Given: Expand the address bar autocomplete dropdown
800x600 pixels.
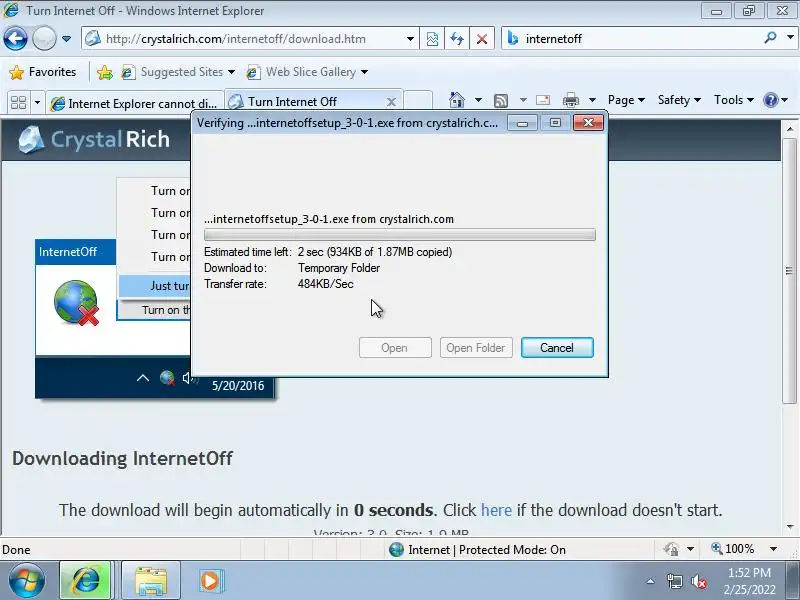Looking at the screenshot, I should pyautogui.click(x=410, y=39).
